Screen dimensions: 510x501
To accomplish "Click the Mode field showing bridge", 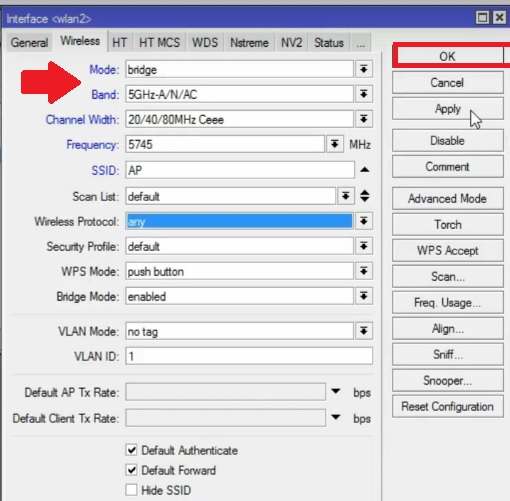I will [239, 69].
